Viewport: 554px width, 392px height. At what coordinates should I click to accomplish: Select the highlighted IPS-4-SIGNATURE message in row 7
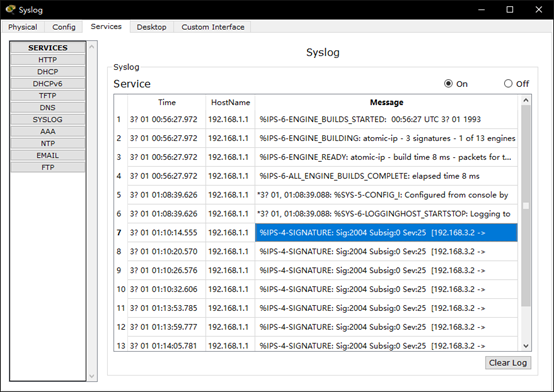[x=386, y=233]
